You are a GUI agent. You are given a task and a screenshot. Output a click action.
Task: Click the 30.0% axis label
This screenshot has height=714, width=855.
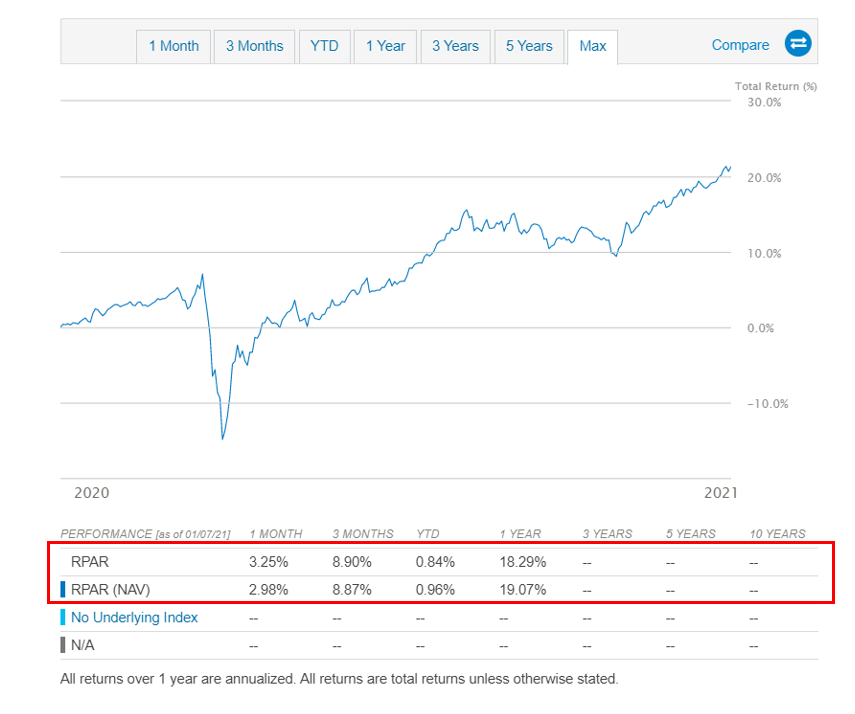pos(764,103)
